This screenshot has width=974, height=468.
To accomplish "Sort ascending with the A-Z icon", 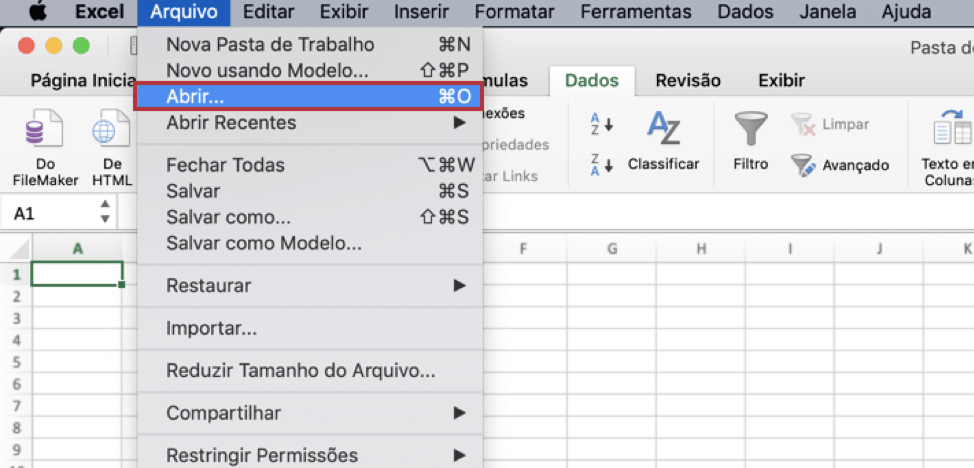I will click(601, 125).
